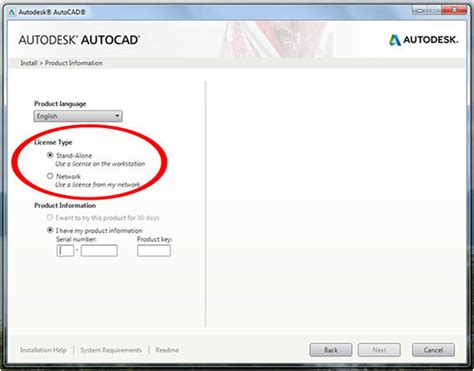
Task: Click 'Use a license on the workstation' text
Action: click(100, 164)
